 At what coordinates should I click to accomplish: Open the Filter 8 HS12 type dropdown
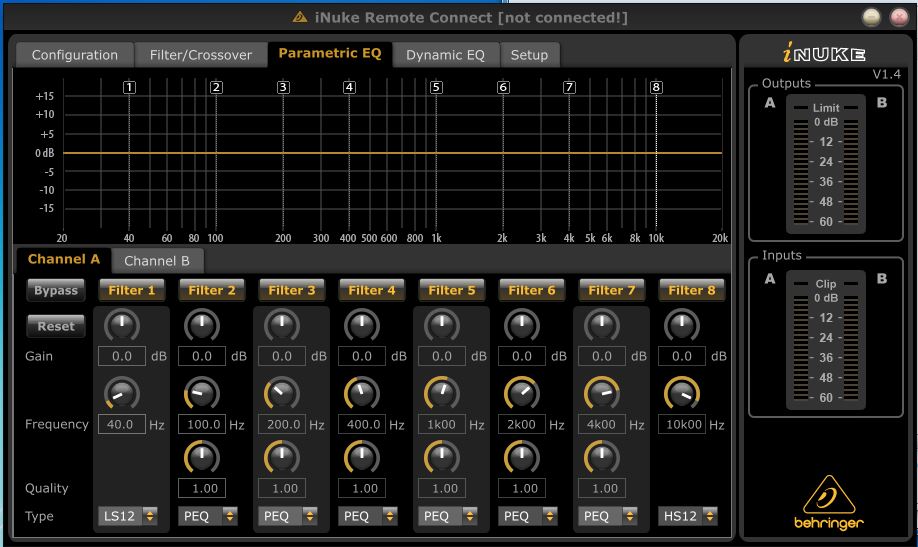(688, 517)
